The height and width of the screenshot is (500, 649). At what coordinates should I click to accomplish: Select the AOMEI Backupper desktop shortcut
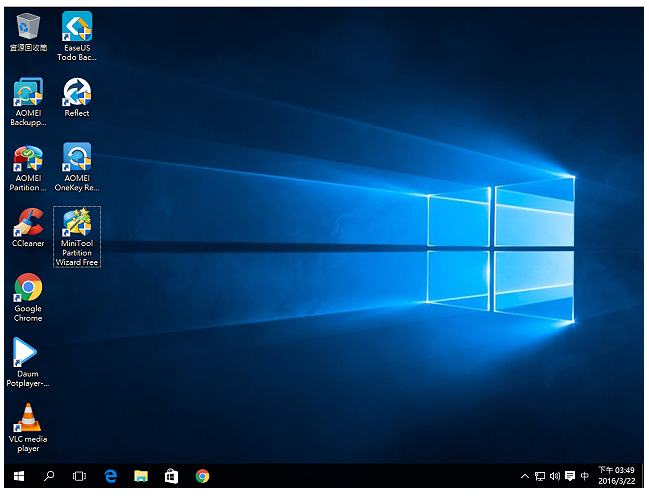click(x=28, y=101)
